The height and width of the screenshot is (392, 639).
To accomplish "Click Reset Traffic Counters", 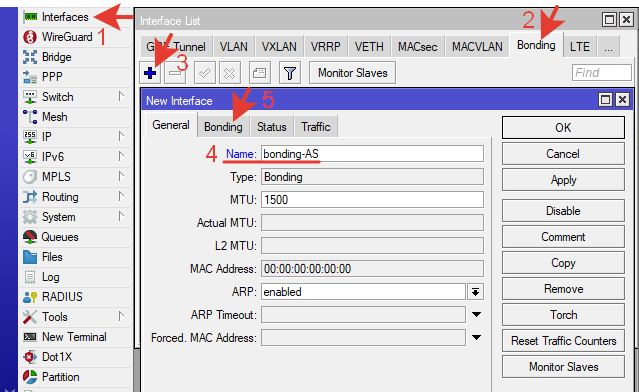I will [x=563, y=341].
